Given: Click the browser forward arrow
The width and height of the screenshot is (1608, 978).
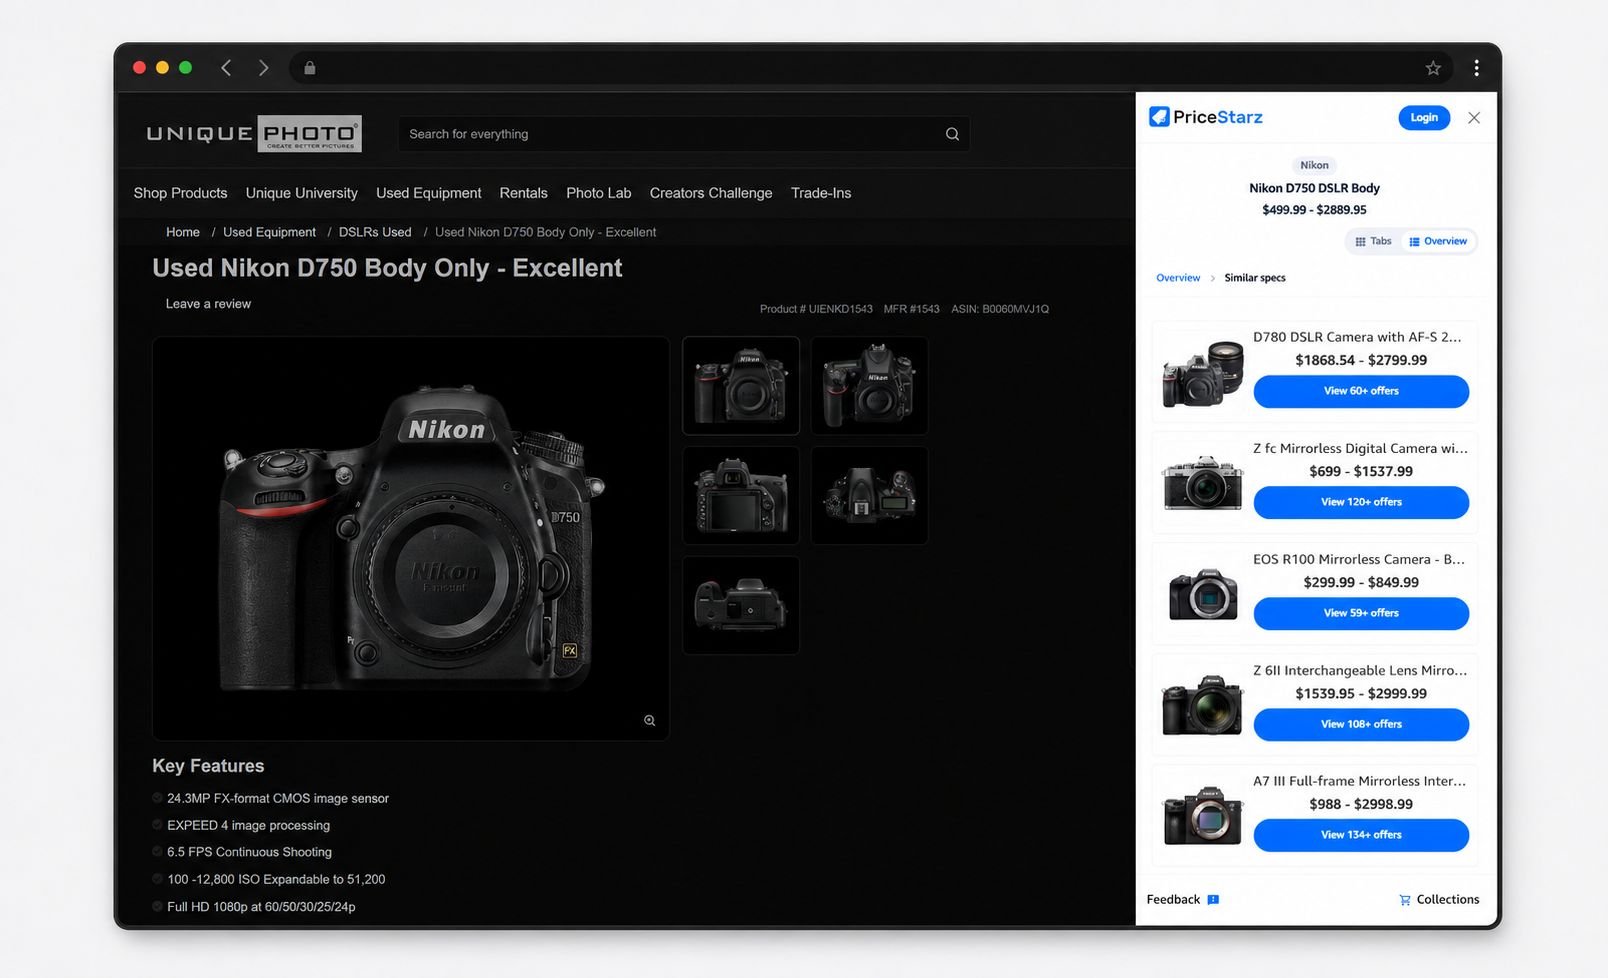Looking at the screenshot, I should [x=263, y=68].
